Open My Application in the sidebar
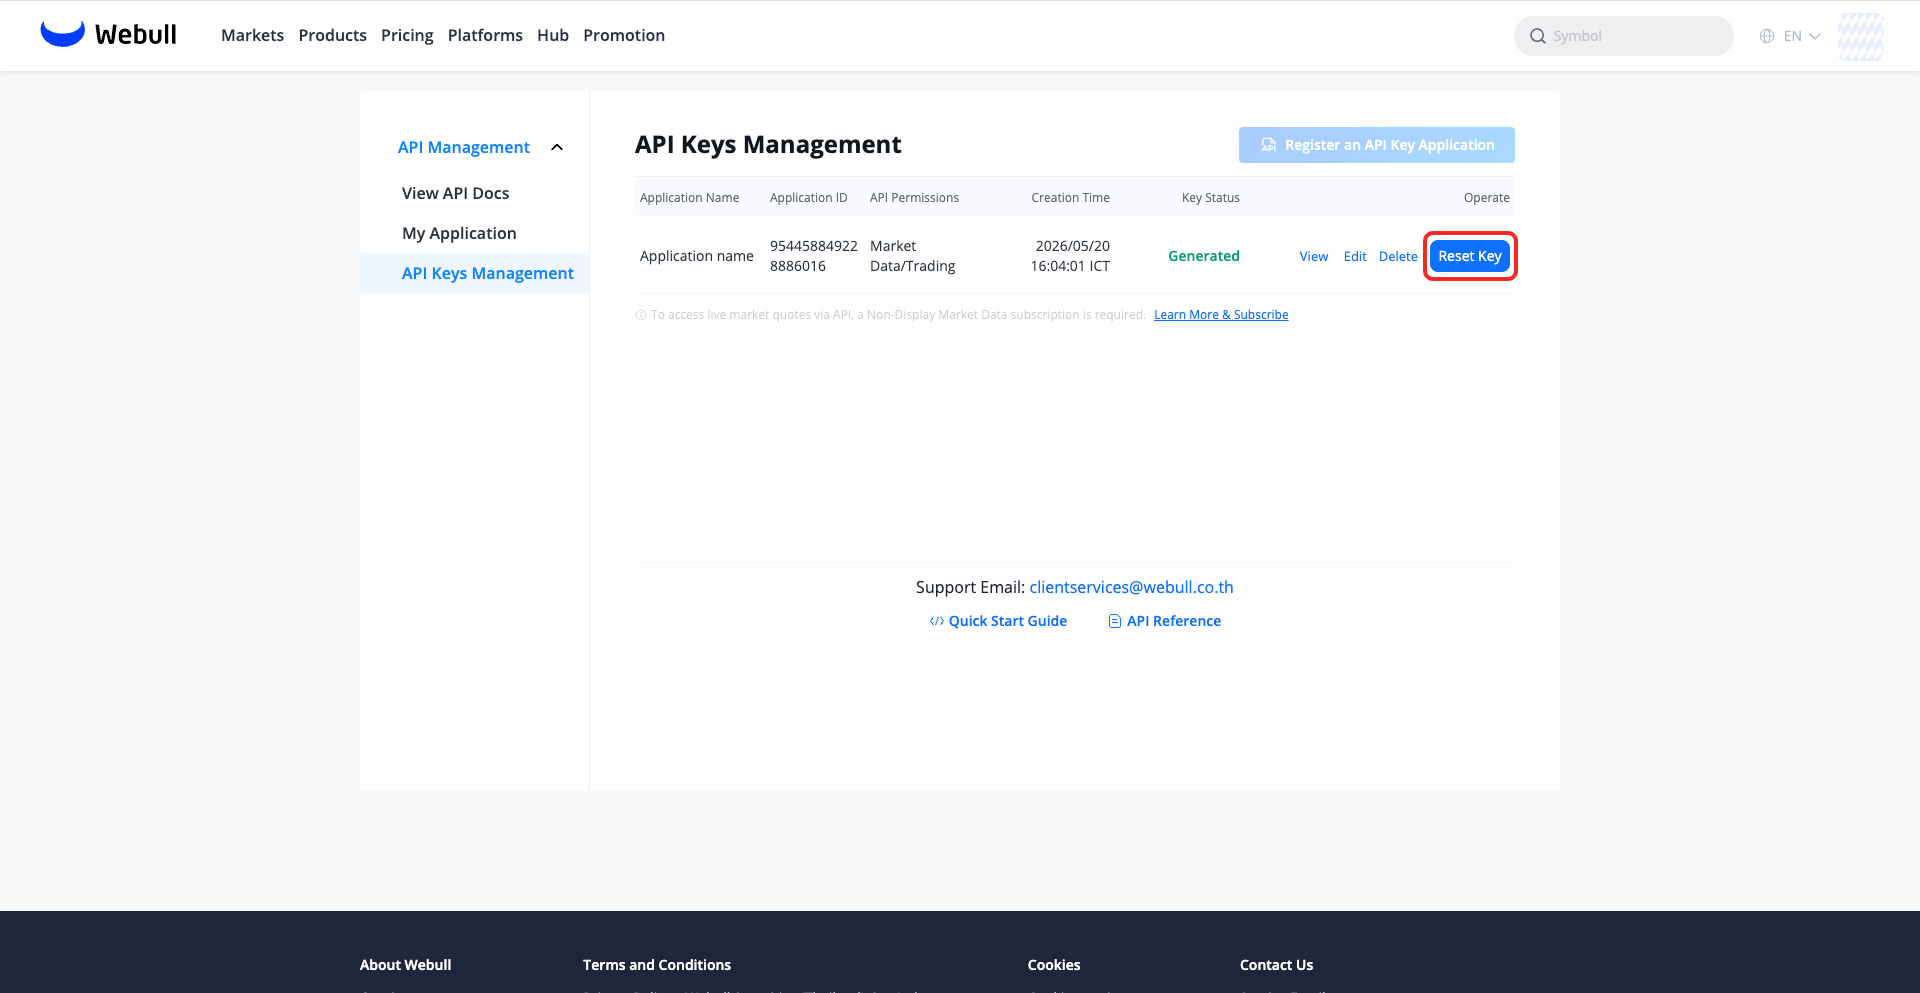Screen dimensions: 1920x993 click(x=459, y=233)
